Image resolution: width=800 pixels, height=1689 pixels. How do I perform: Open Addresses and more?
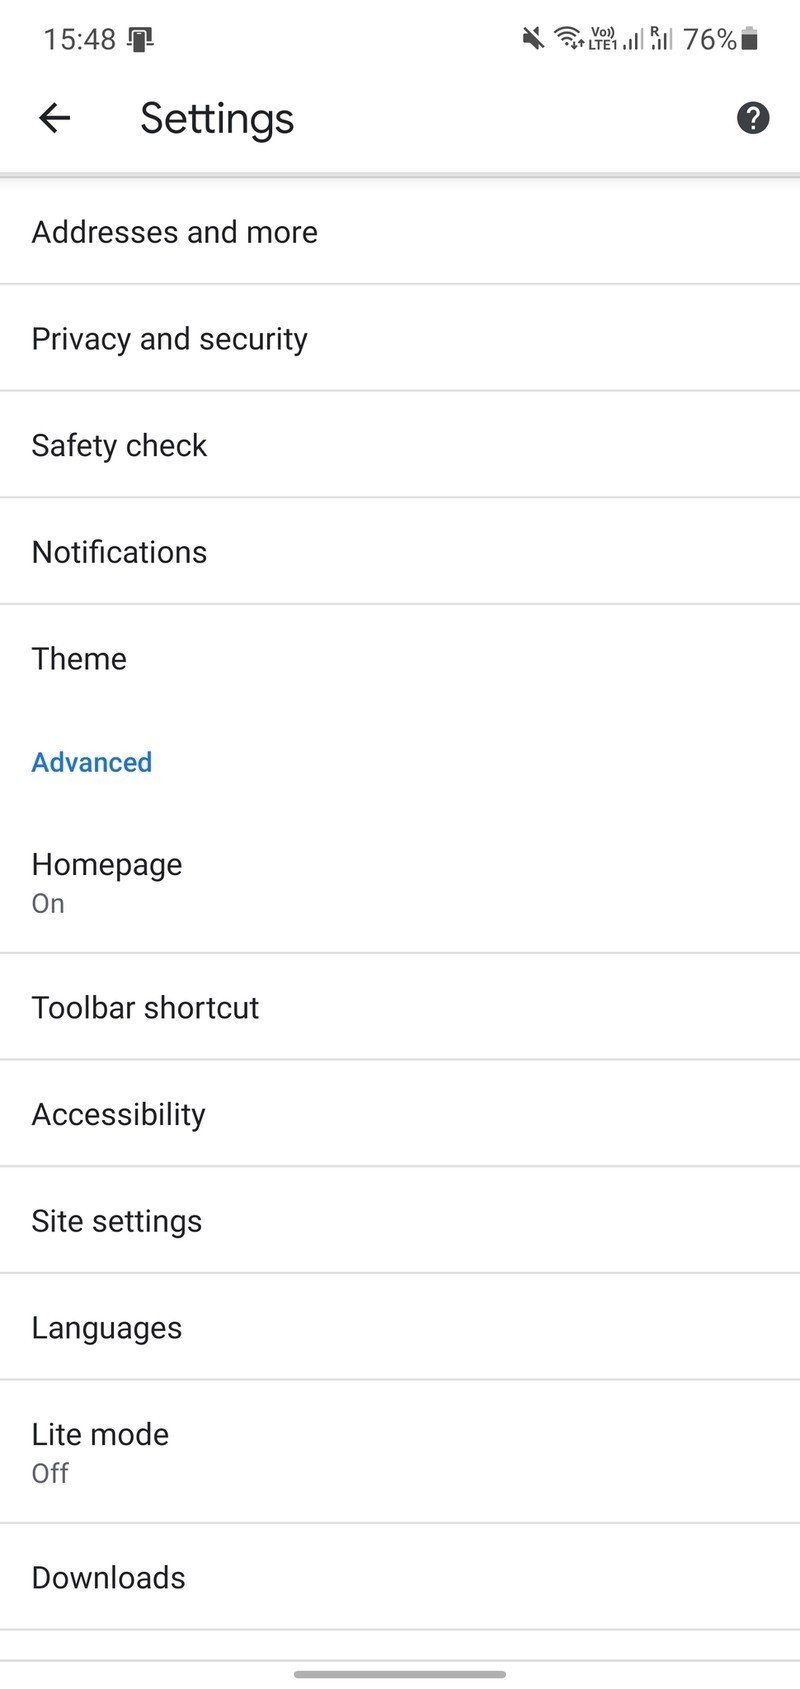coord(400,231)
